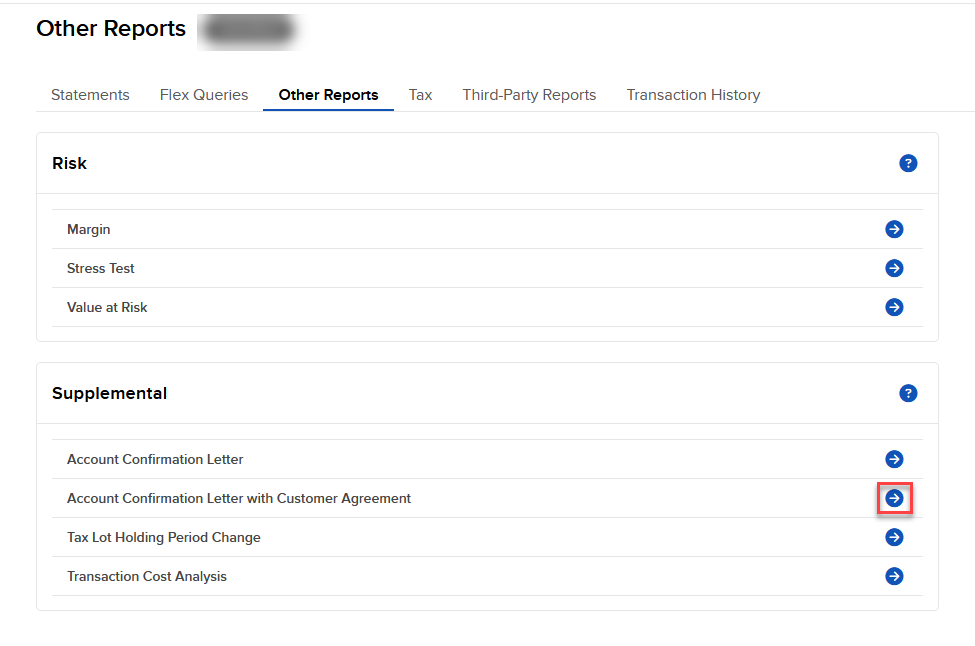Click the Stress Test arrow icon
The width and height of the screenshot is (975, 646).
pos(894,267)
